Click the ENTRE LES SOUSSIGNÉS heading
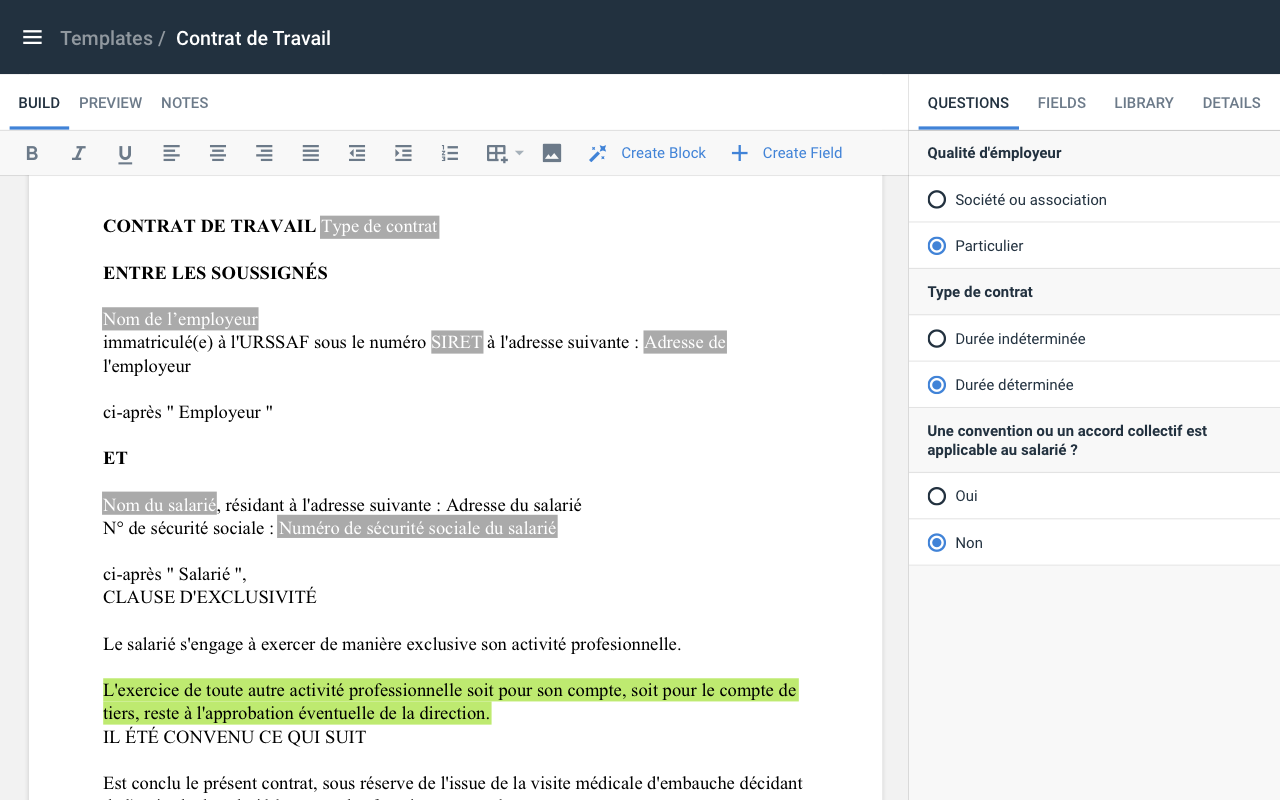 215,273
